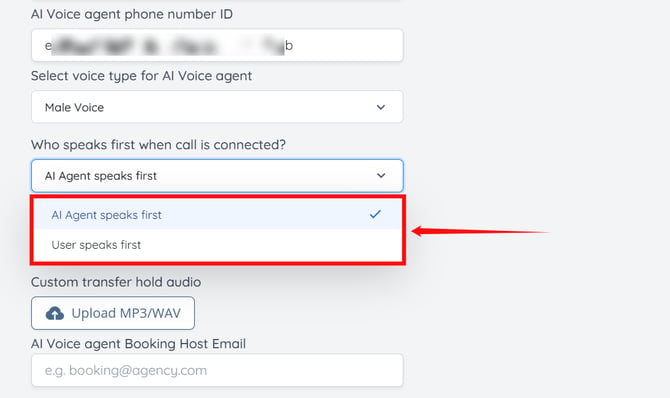Click the chevron arrow in speaks-first dropdown
Screen dimensions: 670x398
coord(381,175)
